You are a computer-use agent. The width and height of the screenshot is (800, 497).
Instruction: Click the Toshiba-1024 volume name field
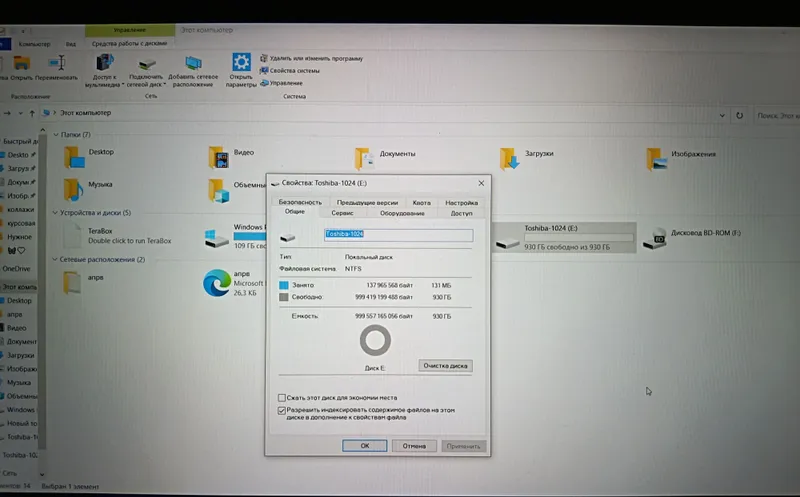(x=398, y=234)
